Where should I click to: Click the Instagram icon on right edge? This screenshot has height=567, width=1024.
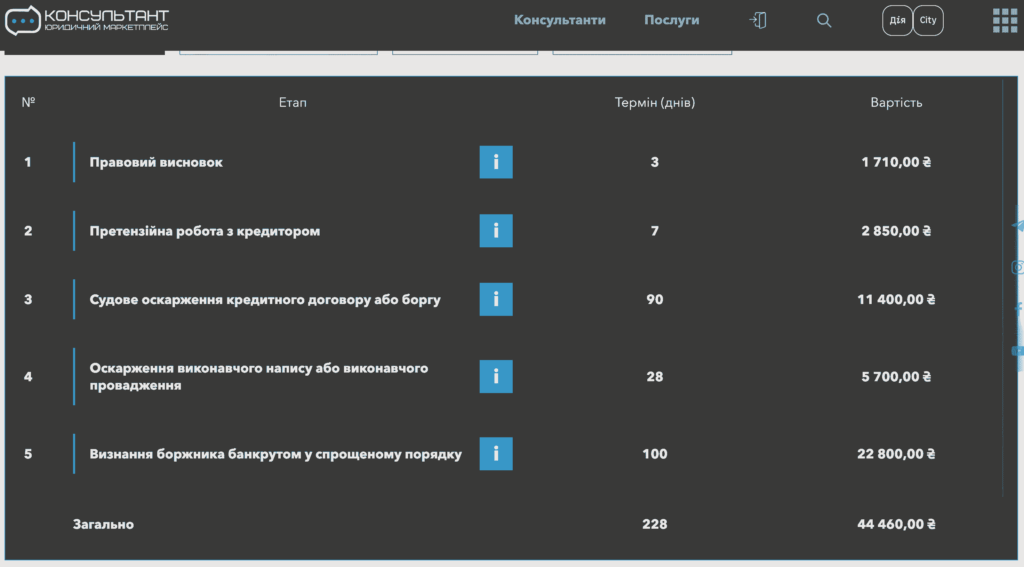[x=1018, y=267]
